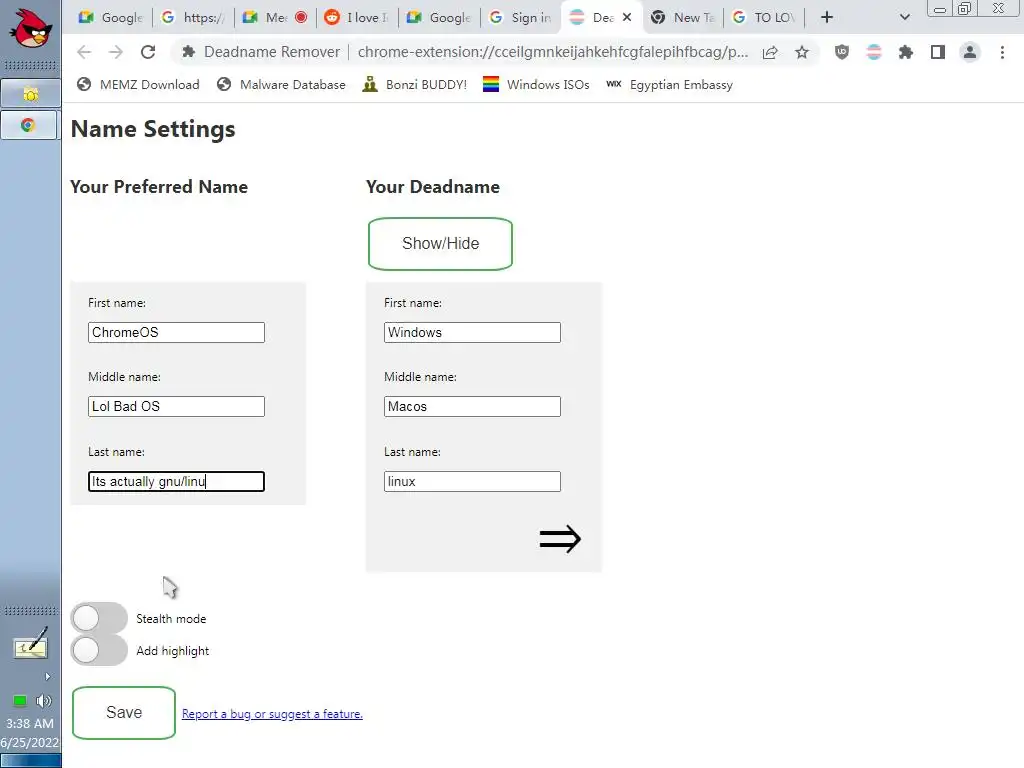Toggle the Add highlight switch
The image size is (1024, 768).
click(x=99, y=650)
